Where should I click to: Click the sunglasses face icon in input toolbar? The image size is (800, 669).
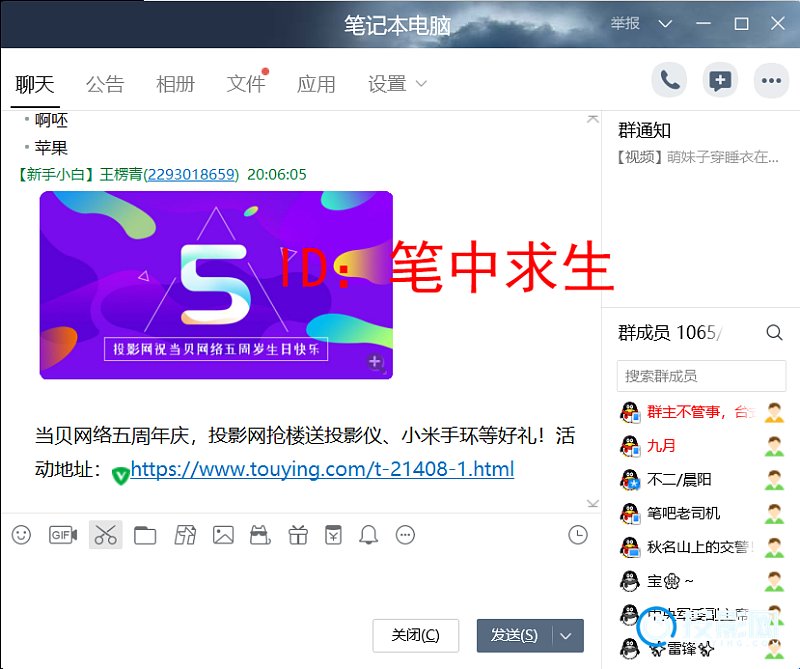(x=260, y=535)
